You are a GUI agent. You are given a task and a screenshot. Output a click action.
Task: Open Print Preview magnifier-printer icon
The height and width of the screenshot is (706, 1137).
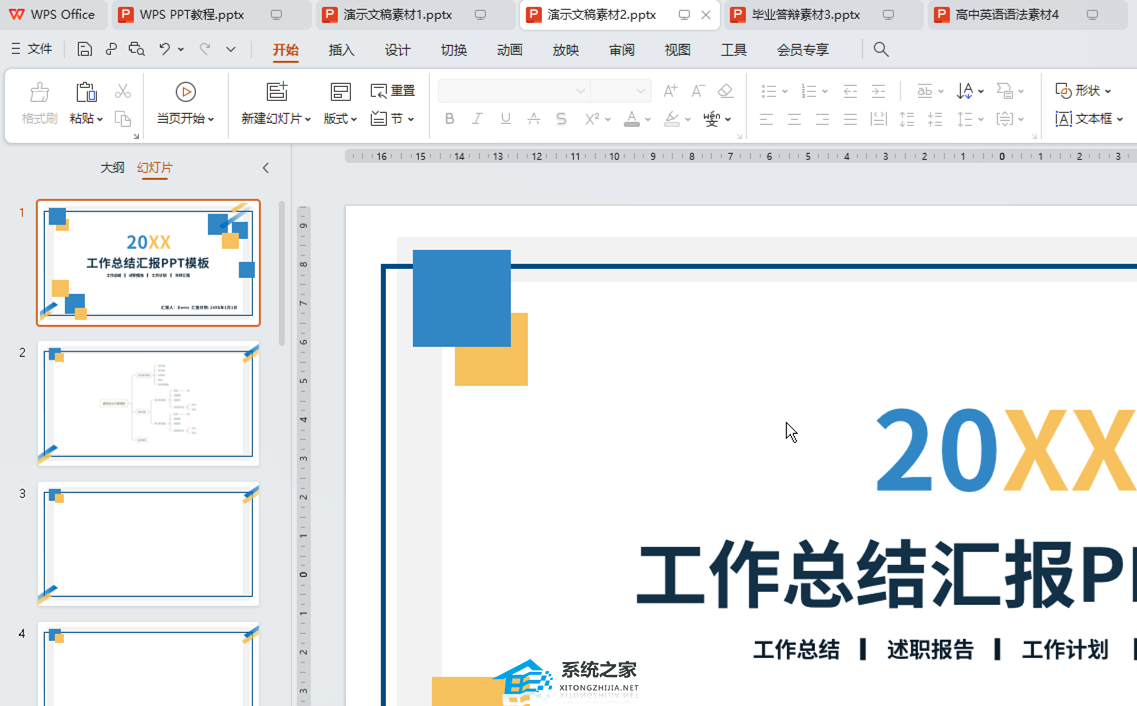(136, 49)
